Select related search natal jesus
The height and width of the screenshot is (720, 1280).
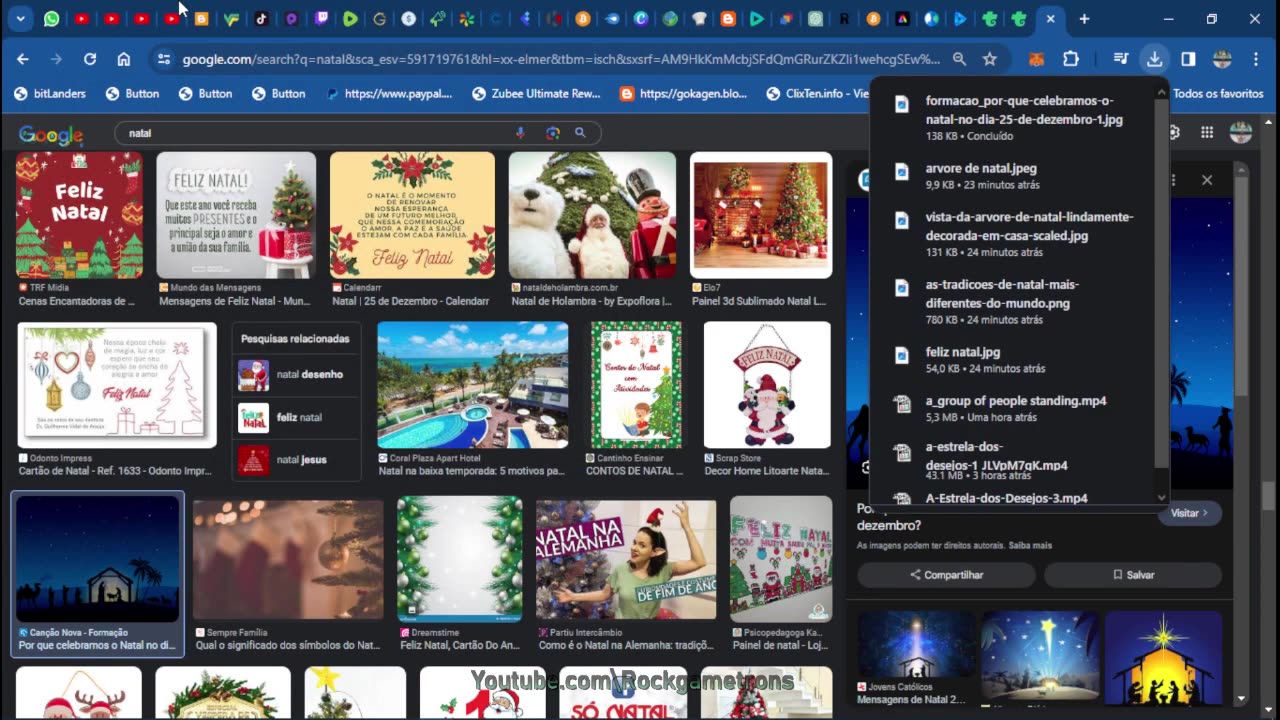point(296,460)
